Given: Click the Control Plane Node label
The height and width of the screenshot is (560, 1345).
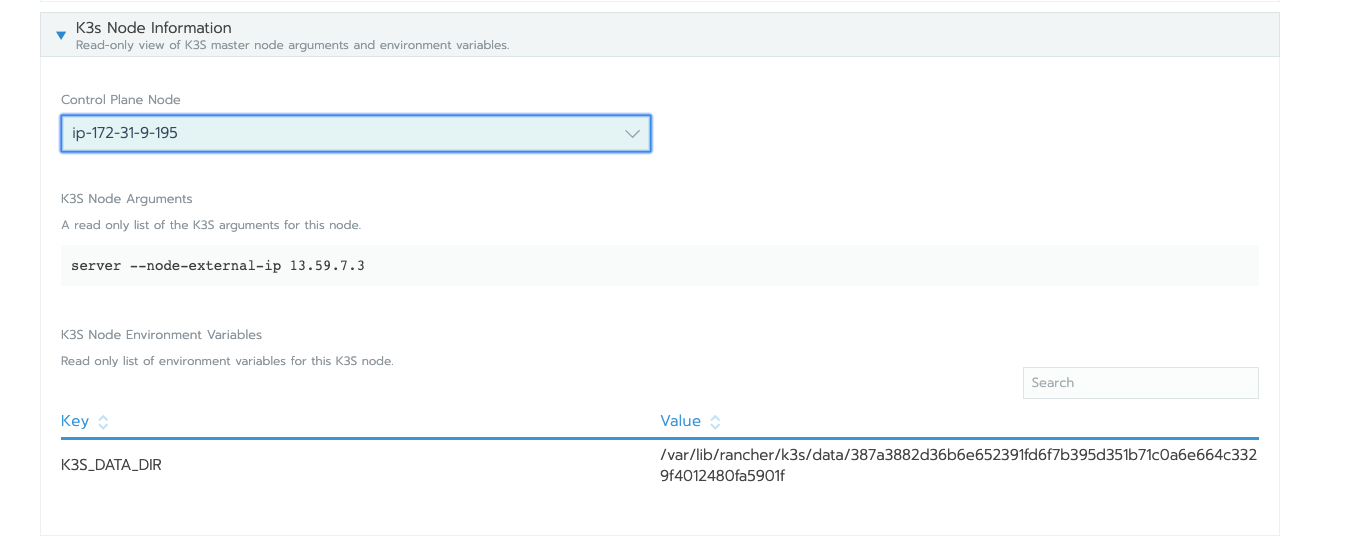Looking at the screenshot, I should point(121,99).
